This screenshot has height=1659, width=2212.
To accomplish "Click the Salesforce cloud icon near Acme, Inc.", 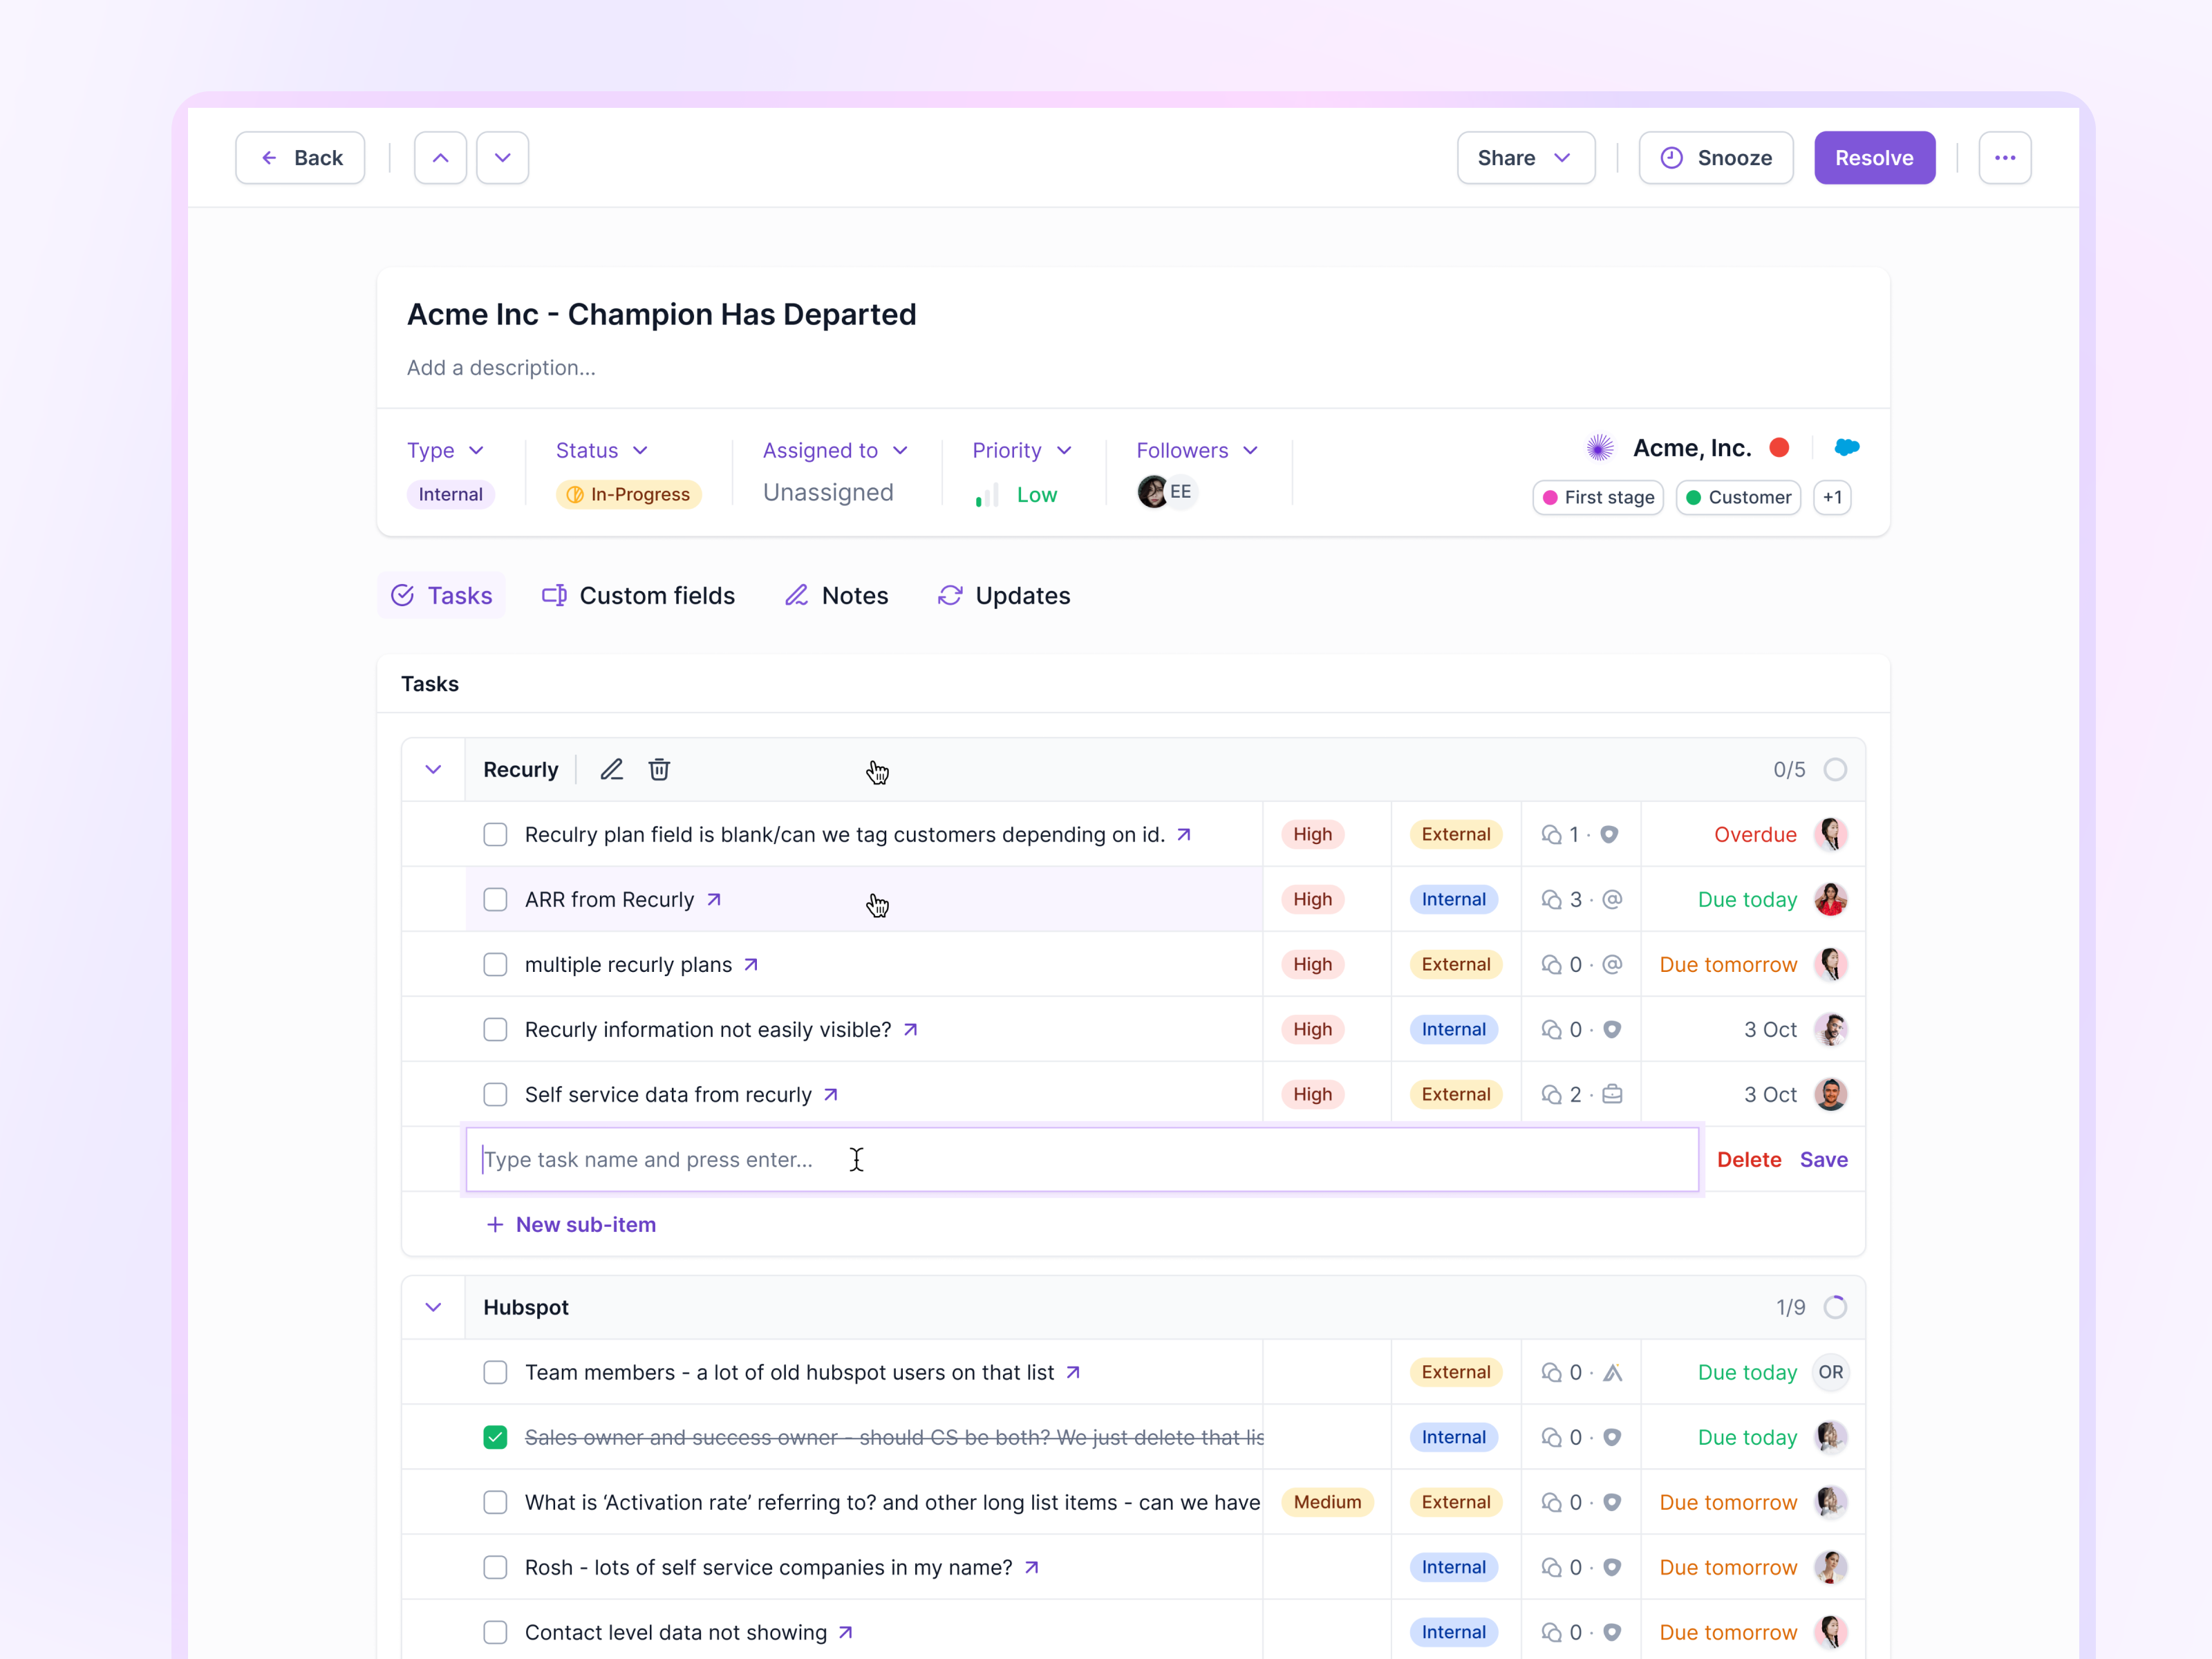I will [1847, 447].
